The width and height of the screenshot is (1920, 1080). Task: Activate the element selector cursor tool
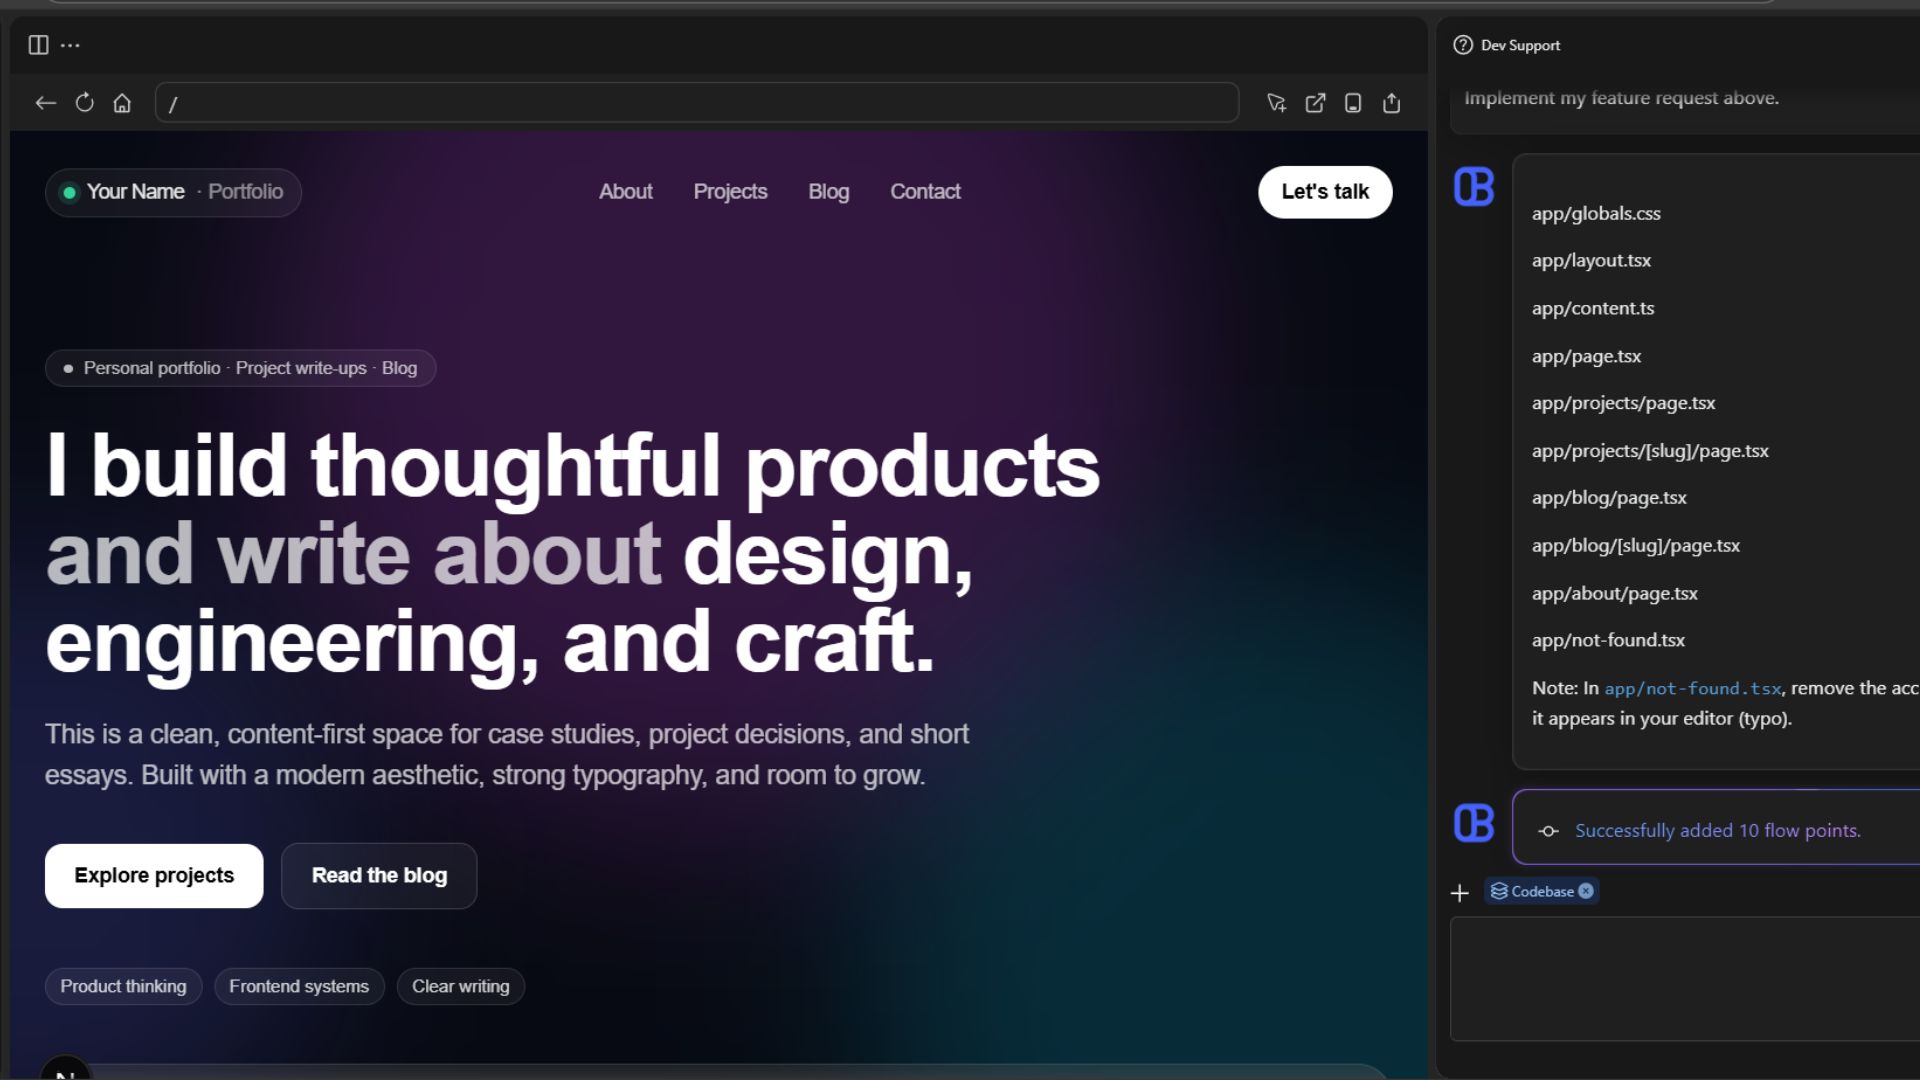1276,103
